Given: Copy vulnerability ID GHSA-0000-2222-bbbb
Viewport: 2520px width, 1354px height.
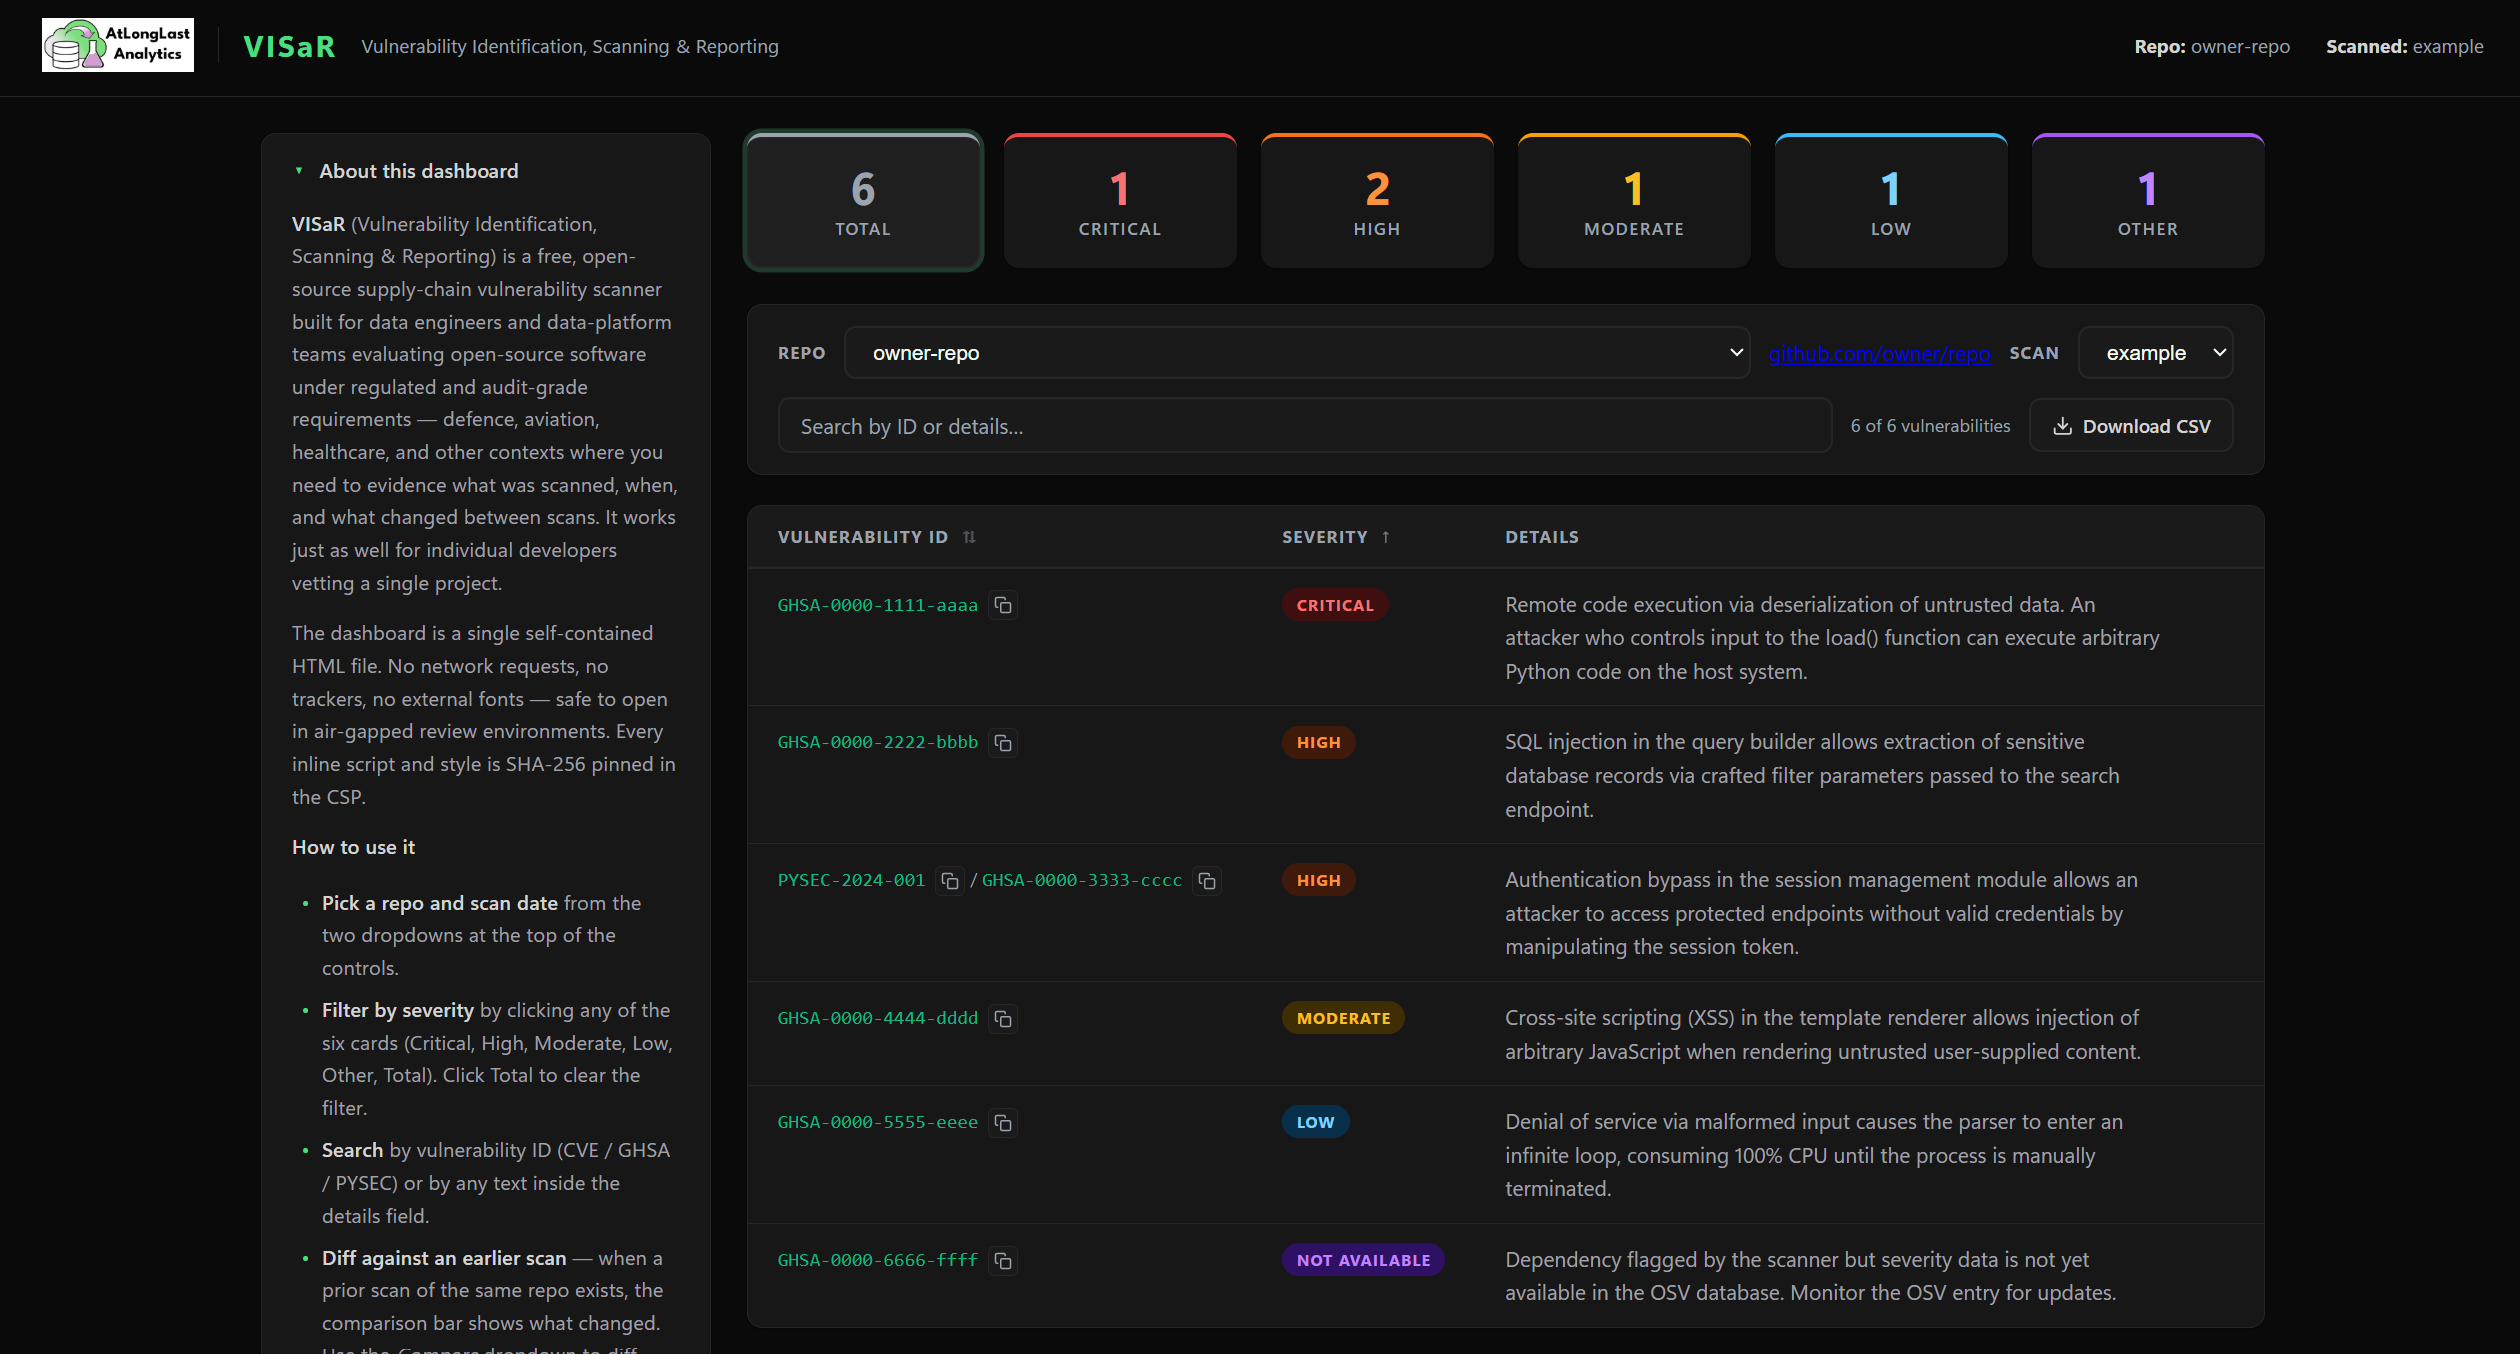Looking at the screenshot, I should [x=1003, y=743].
